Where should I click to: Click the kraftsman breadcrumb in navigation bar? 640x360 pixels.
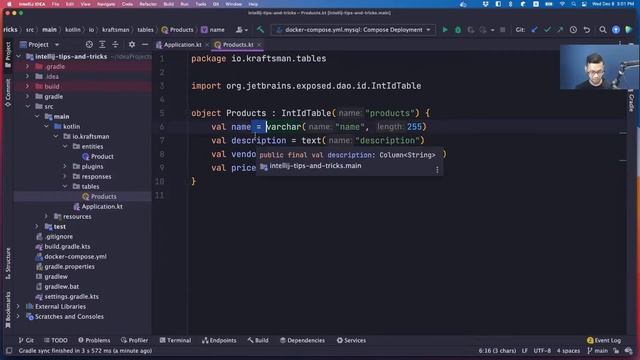click(116, 30)
